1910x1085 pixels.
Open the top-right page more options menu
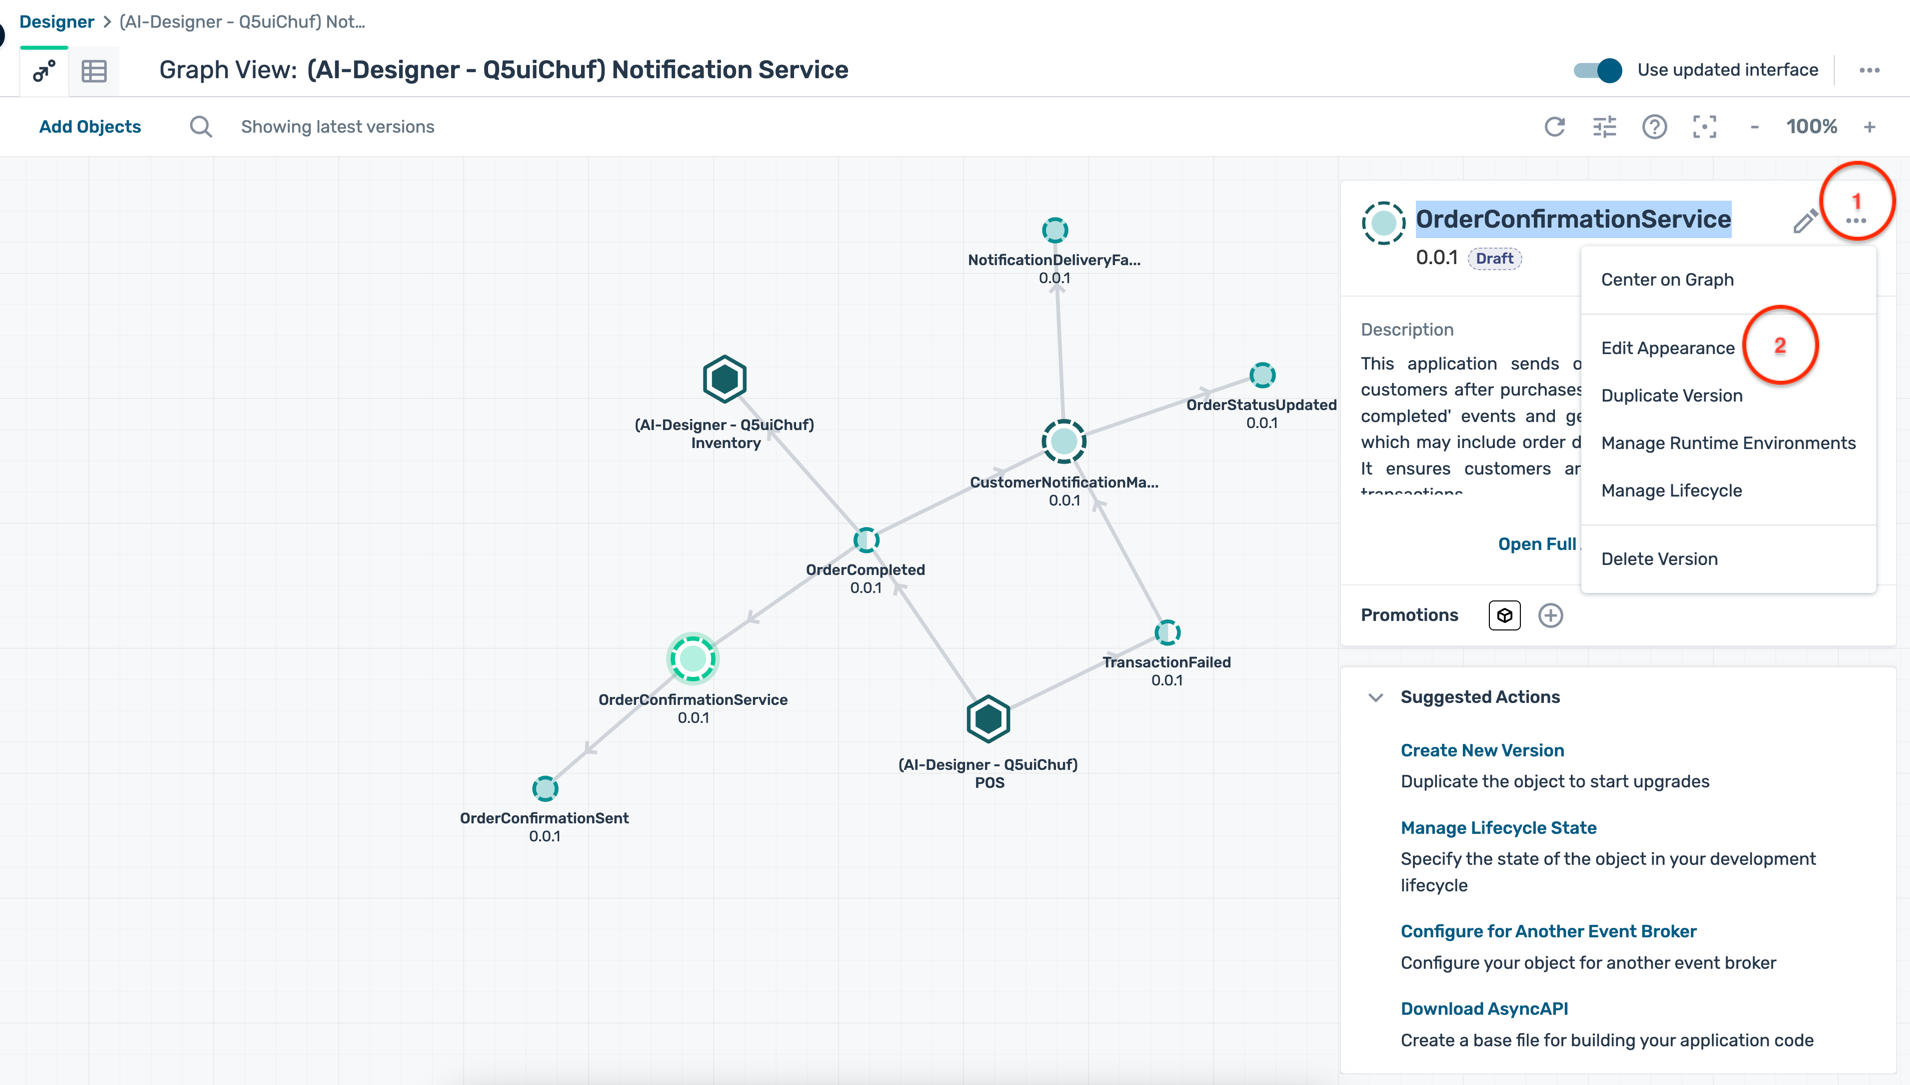coord(1869,70)
